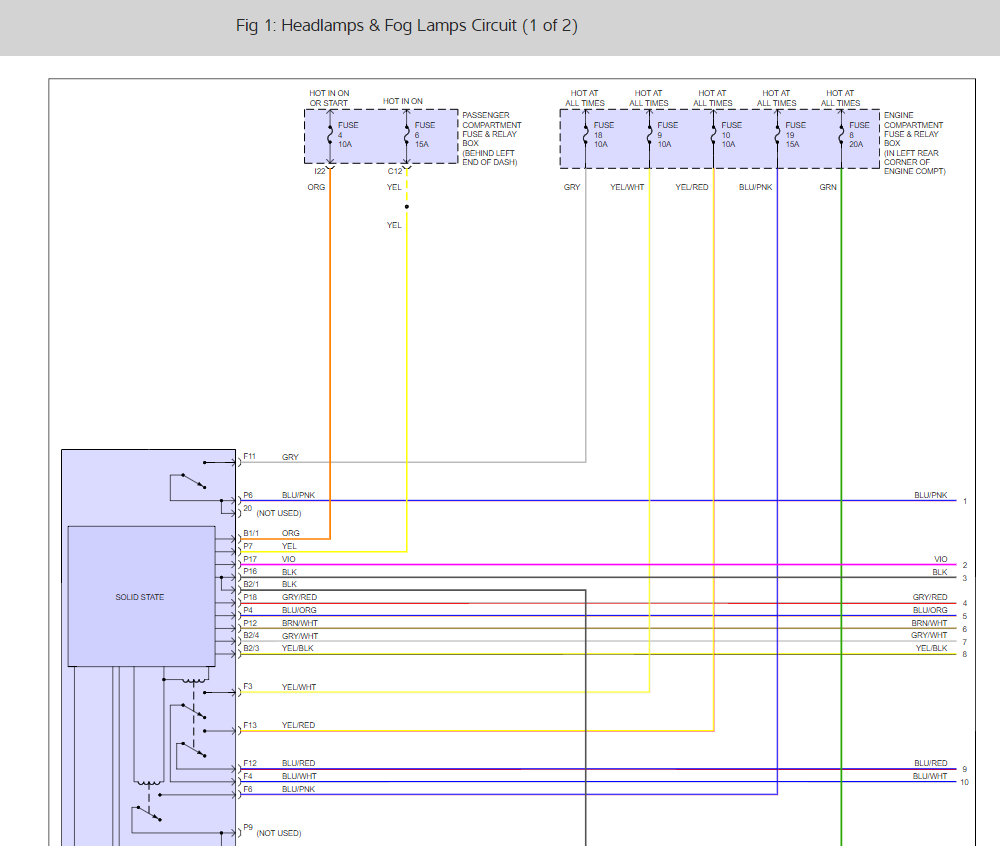Click the "BRN/WHT" label at the right edge
This screenshot has width=1000, height=852.
pyautogui.click(x=929, y=623)
